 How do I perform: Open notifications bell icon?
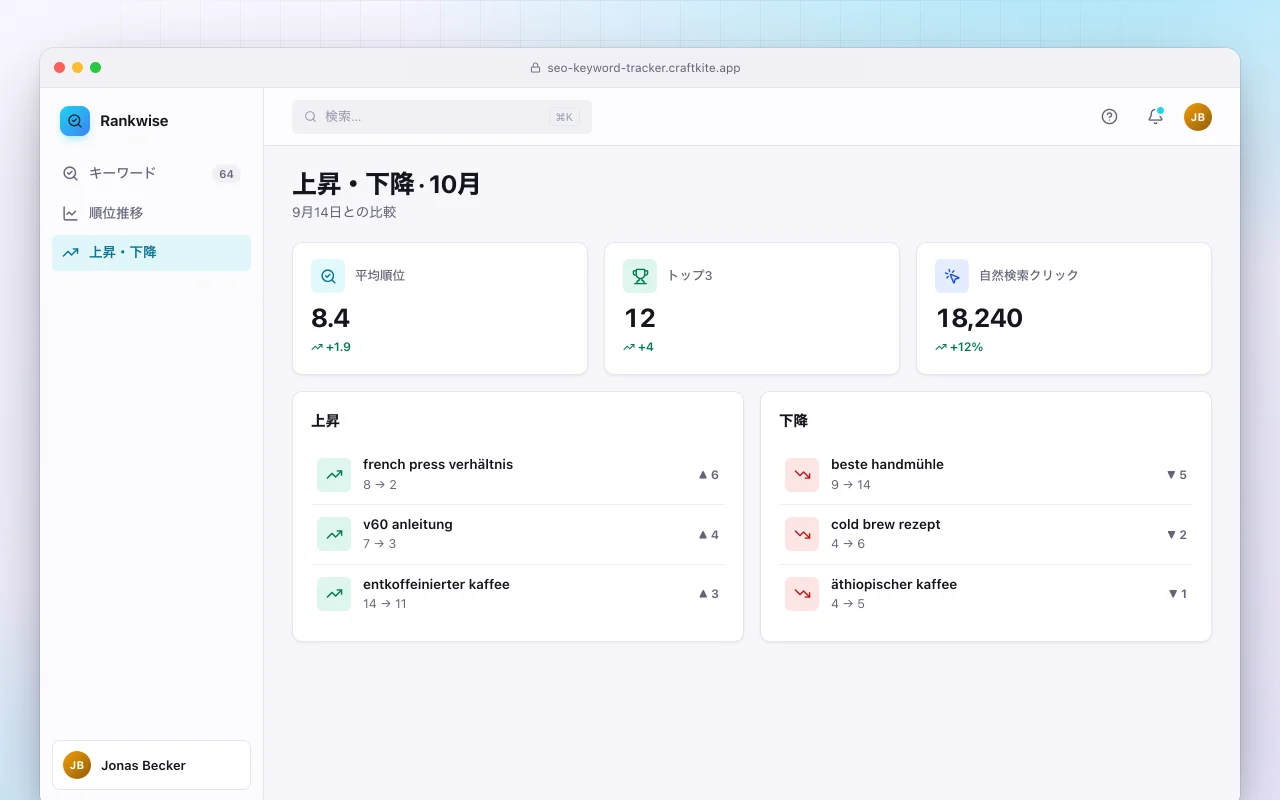1155,117
